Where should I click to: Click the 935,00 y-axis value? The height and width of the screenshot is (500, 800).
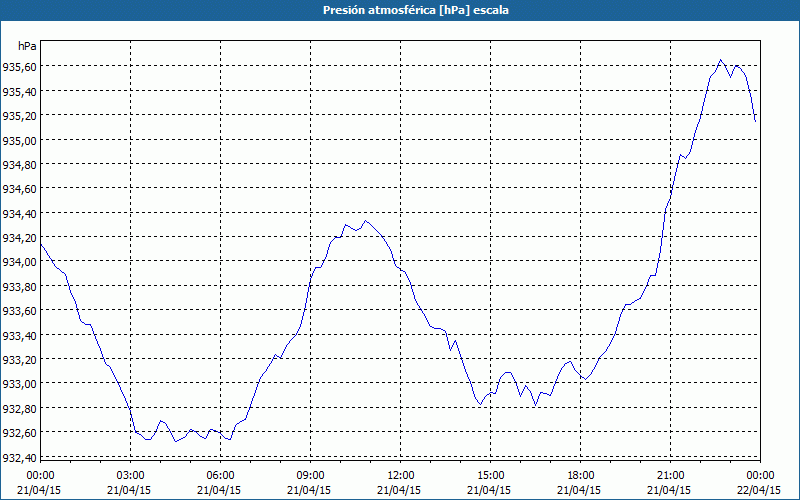19,140
